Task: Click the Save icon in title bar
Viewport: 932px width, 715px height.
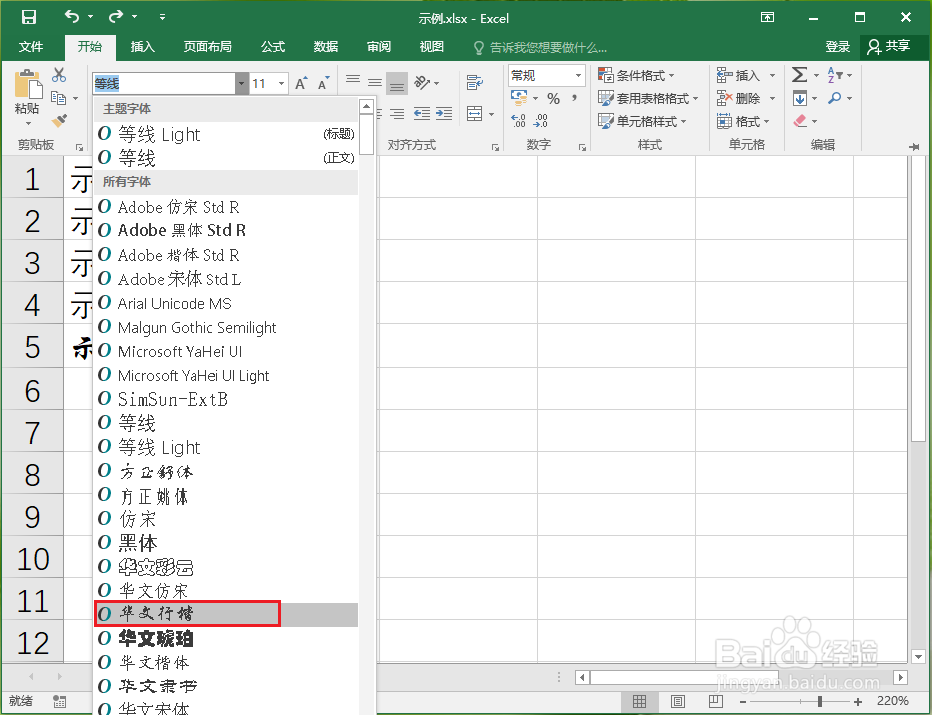Action: pos(29,17)
